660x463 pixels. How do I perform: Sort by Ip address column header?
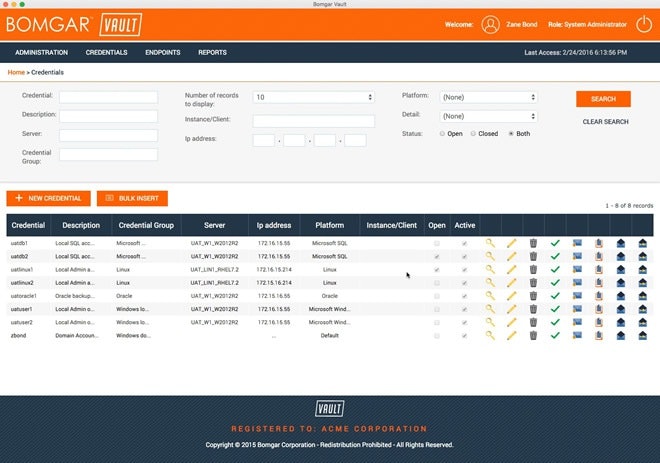click(x=274, y=225)
